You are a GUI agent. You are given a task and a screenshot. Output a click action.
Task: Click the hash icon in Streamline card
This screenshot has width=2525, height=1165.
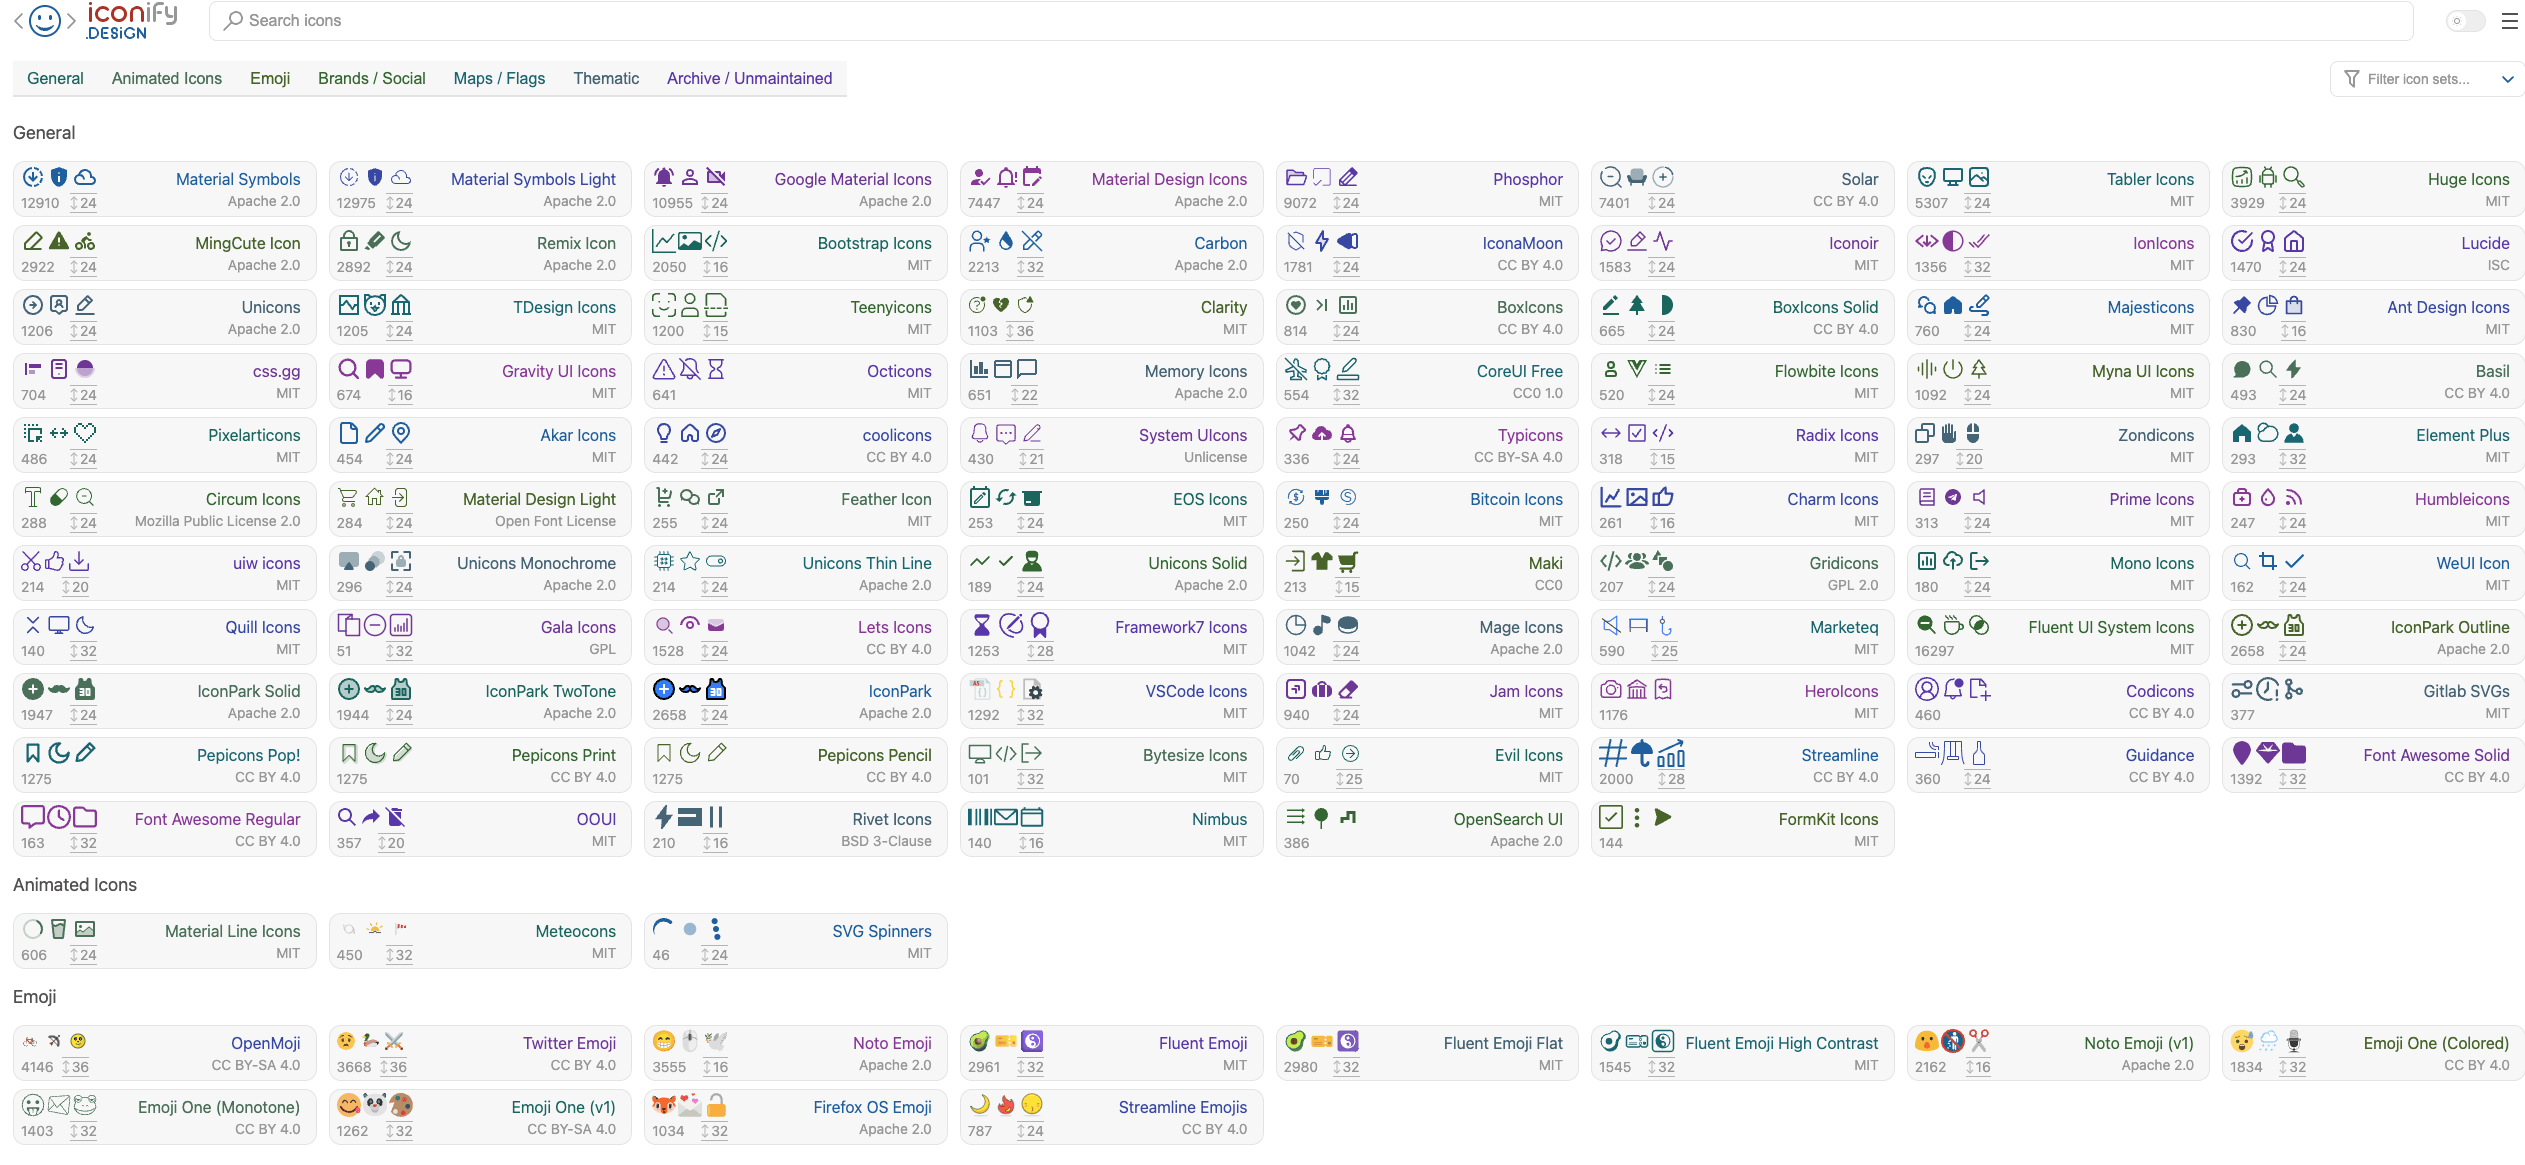point(1612,753)
